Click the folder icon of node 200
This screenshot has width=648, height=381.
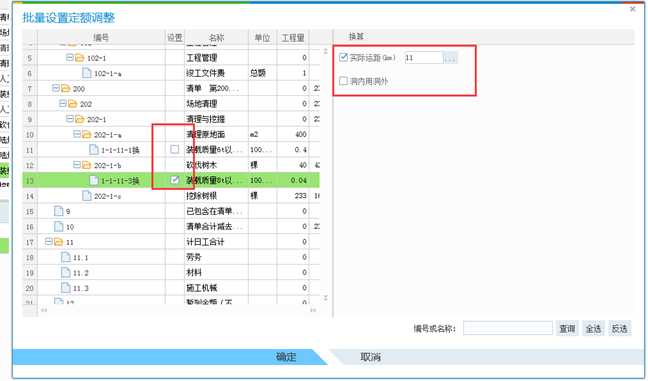point(66,88)
